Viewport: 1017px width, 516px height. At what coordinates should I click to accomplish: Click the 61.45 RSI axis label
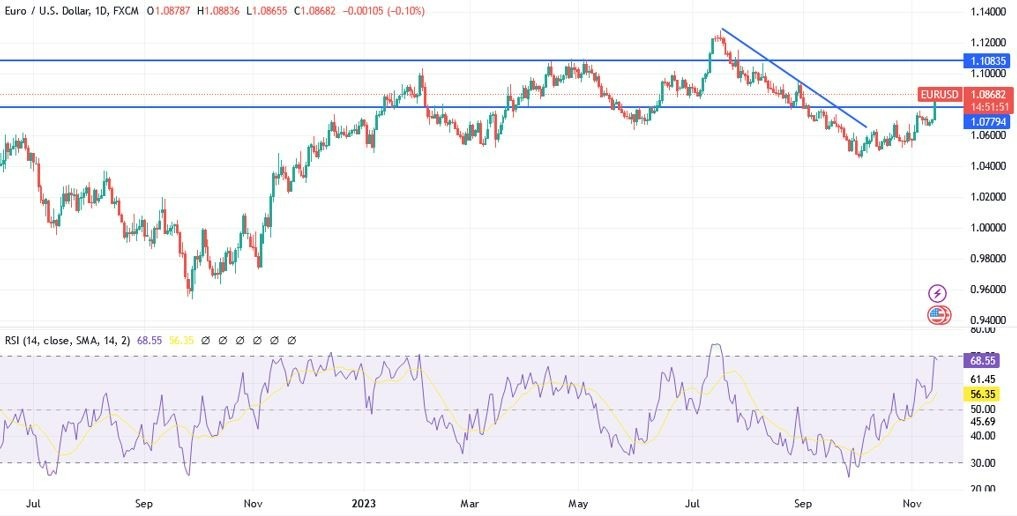coord(983,379)
